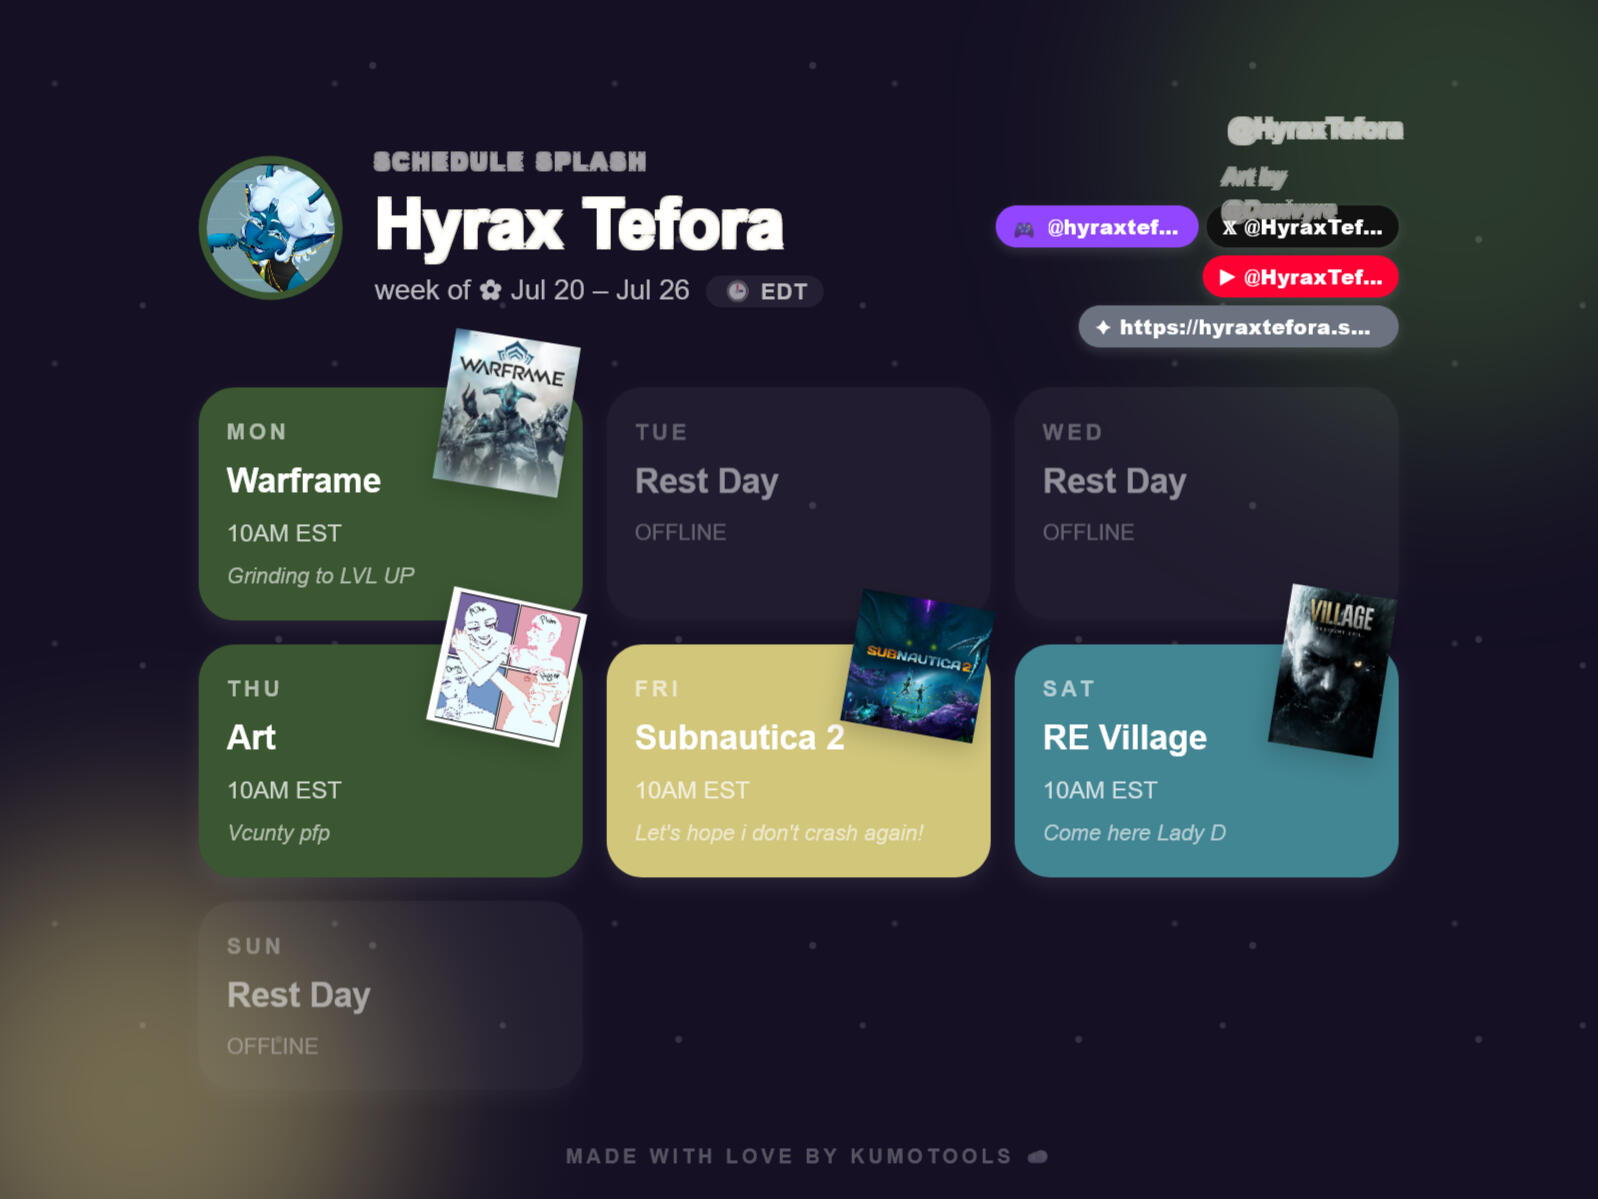Select the Warframe game cover thumbnail

[507, 413]
